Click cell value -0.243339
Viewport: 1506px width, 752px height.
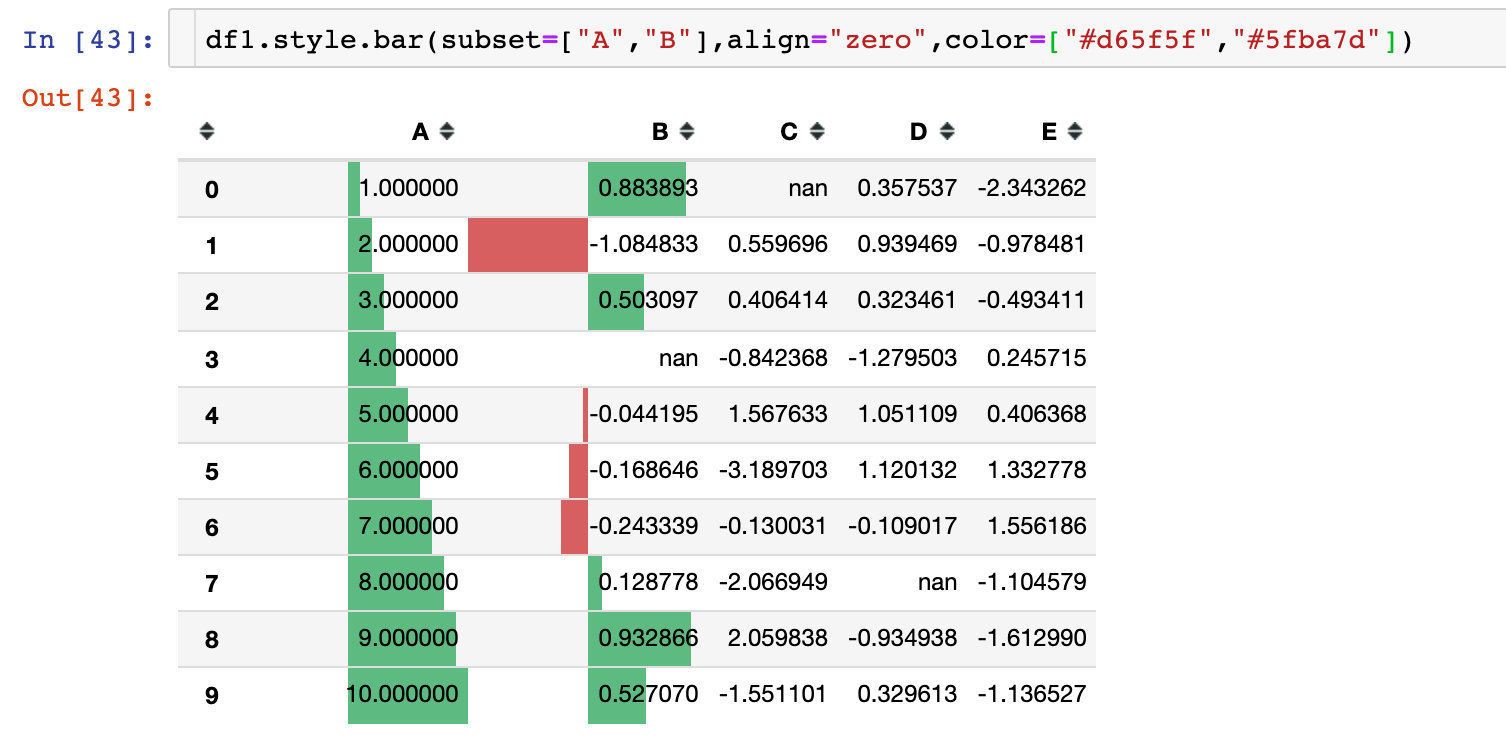click(x=644, y=526)
